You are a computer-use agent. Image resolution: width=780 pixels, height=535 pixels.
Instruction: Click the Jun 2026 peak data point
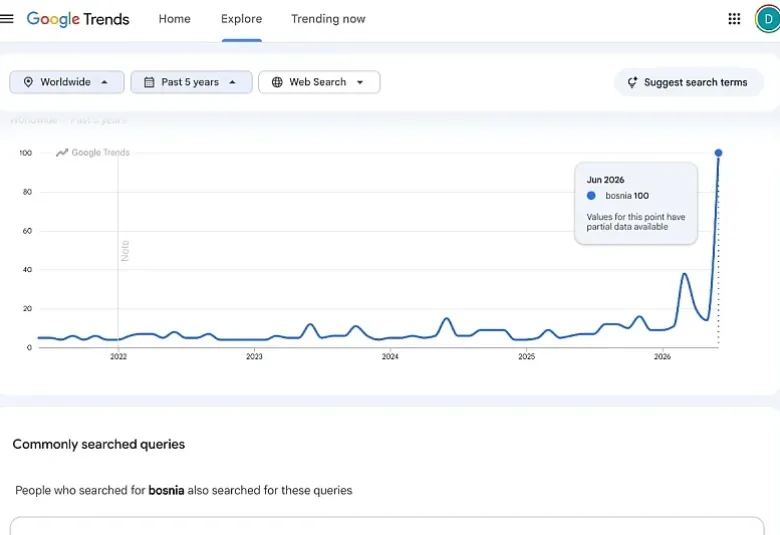pyautogui.click(x=718, y=153)
